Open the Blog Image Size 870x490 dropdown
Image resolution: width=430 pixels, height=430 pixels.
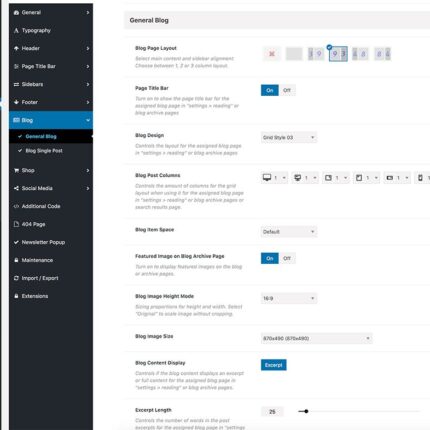pyautogui.click(x=316, y=338)
